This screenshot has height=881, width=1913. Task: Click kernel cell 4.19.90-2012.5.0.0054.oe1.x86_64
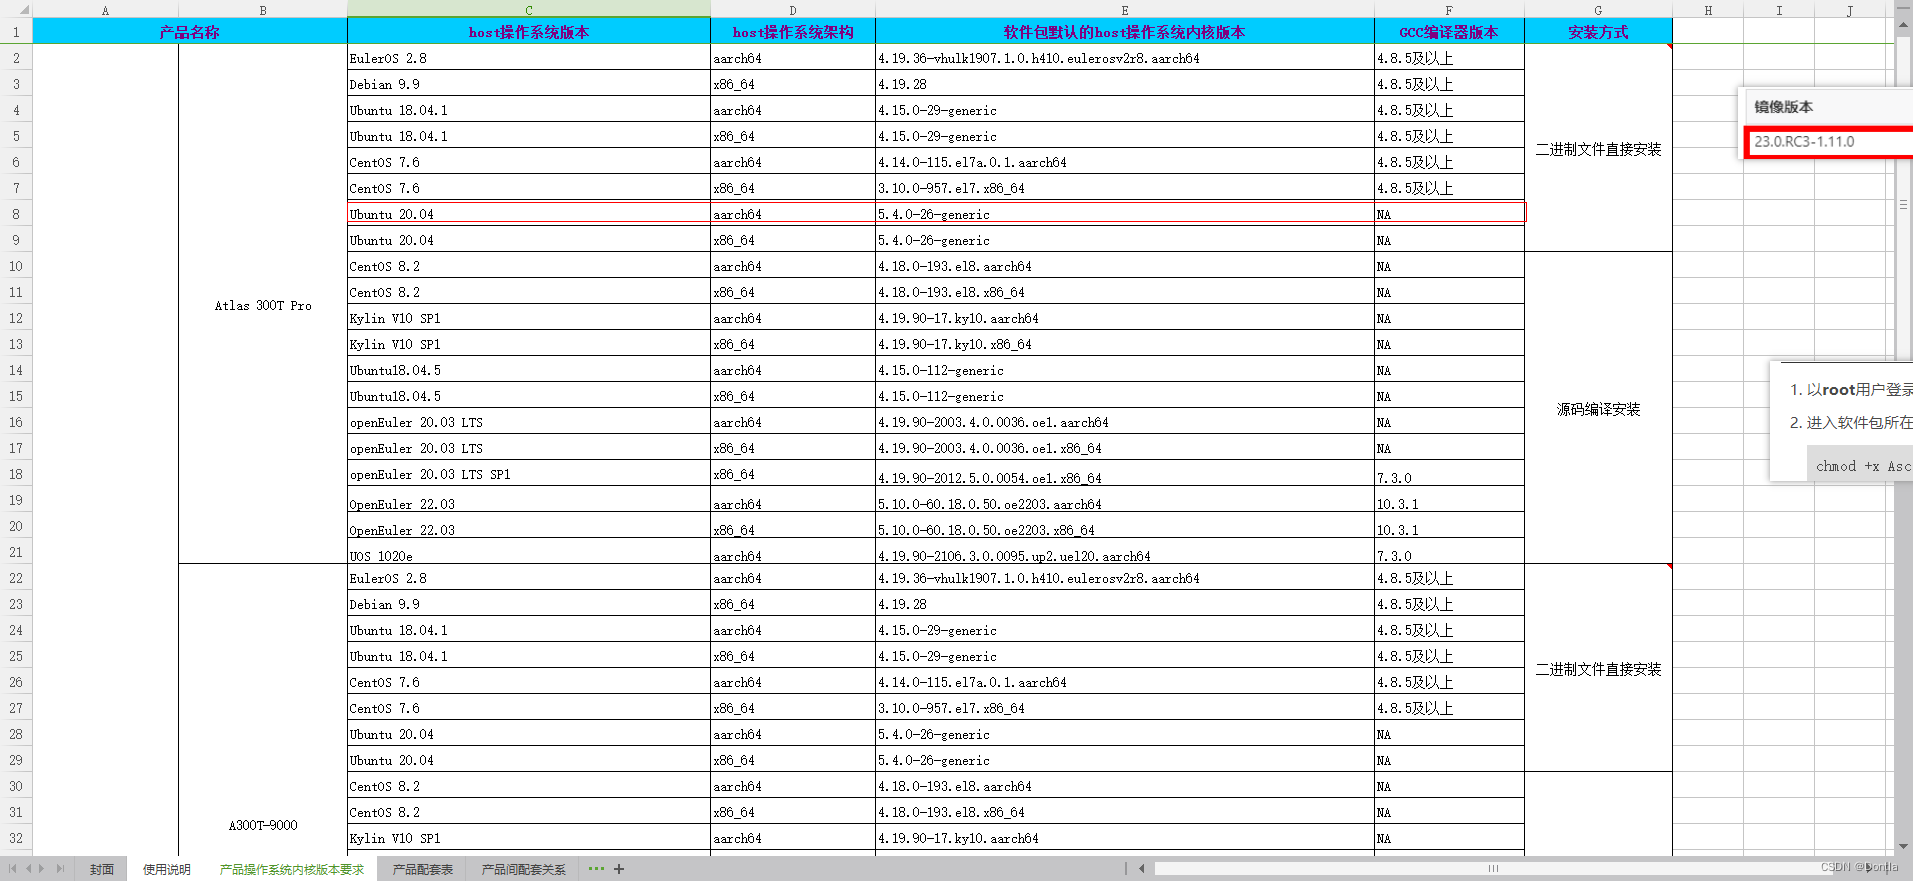click(1125, 474)
